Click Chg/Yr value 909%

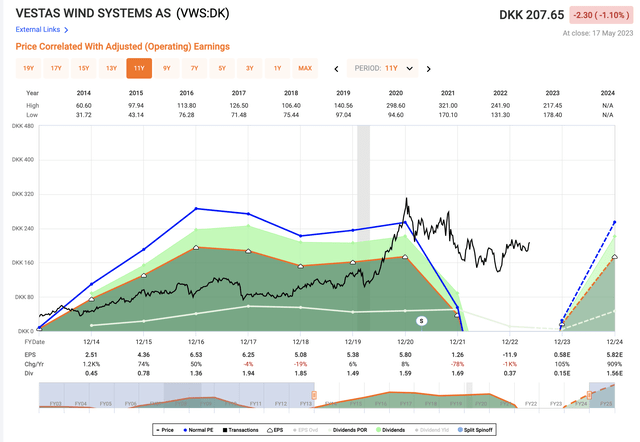tap(615, 364)
